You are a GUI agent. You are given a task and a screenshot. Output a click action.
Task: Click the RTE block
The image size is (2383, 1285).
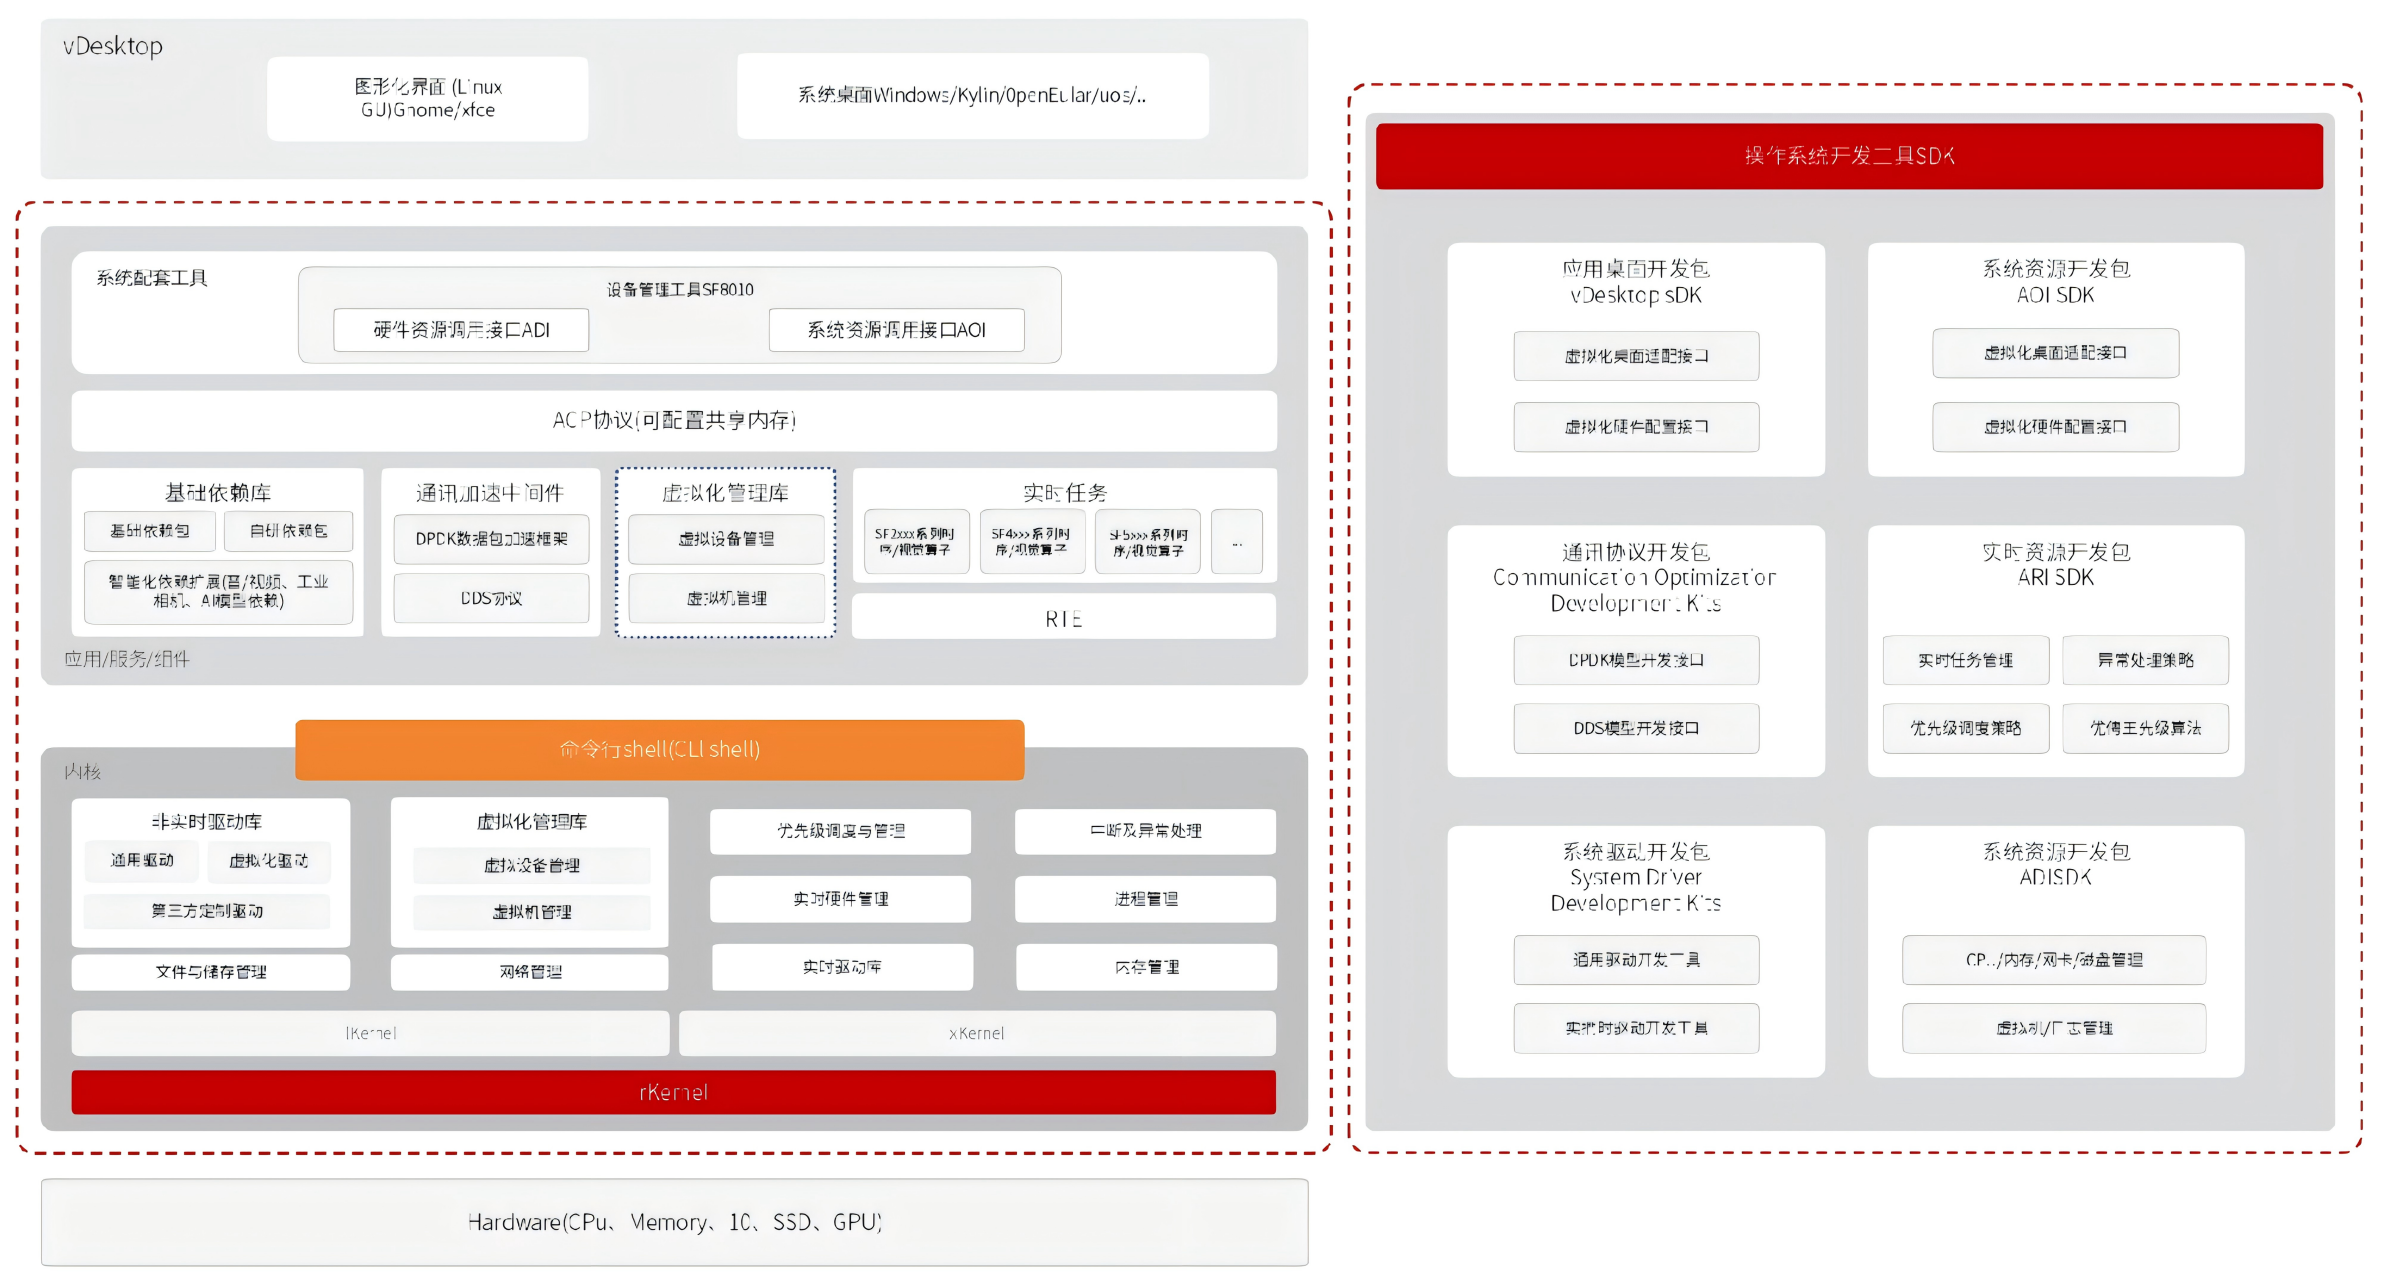(1063, 618)
